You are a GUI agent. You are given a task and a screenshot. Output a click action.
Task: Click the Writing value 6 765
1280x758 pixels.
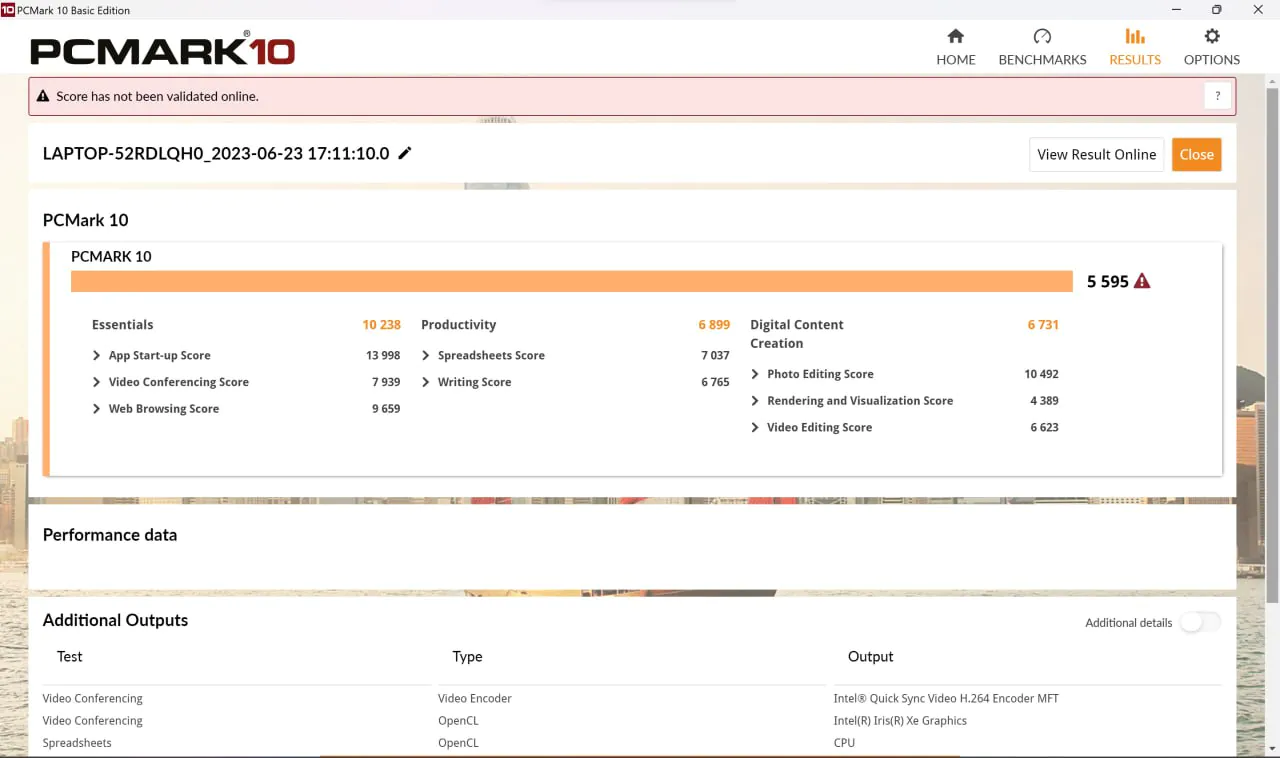pyautogui.click(x=716, y=382)
